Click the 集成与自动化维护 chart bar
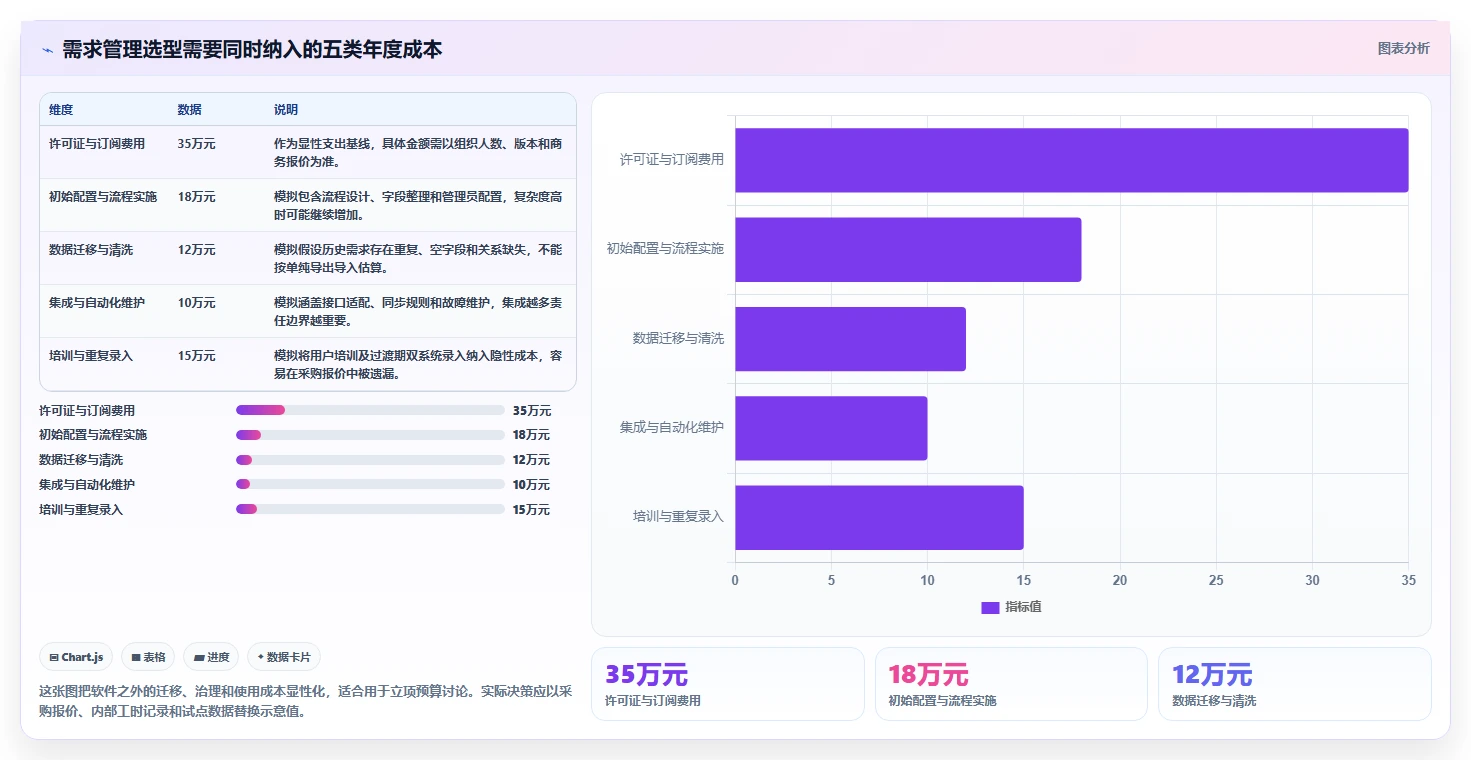1471x760 pixels. (x=831, y=428)
